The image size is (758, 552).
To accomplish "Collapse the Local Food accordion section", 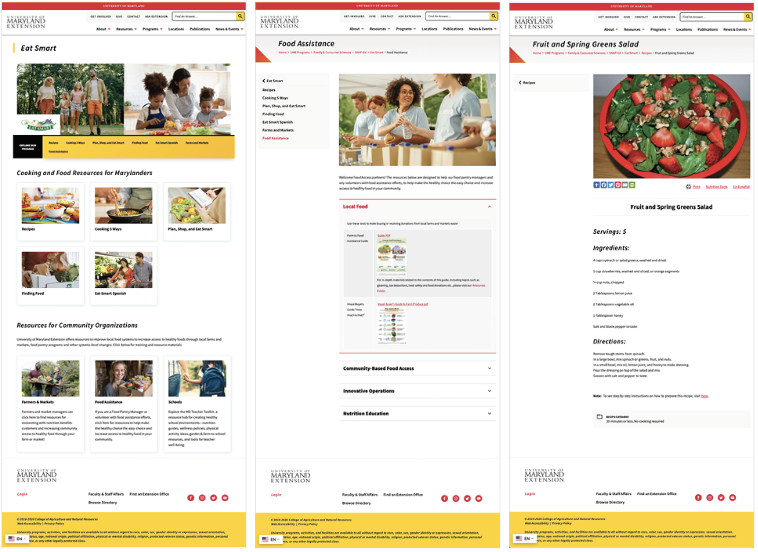I will coord(418,207).
